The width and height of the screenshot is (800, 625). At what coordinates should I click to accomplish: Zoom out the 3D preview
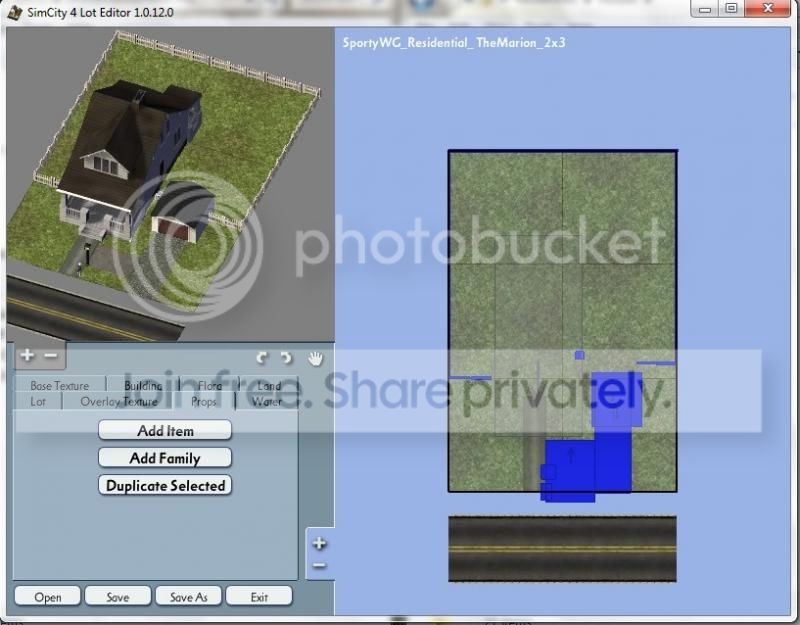click(x=51, y=355)
